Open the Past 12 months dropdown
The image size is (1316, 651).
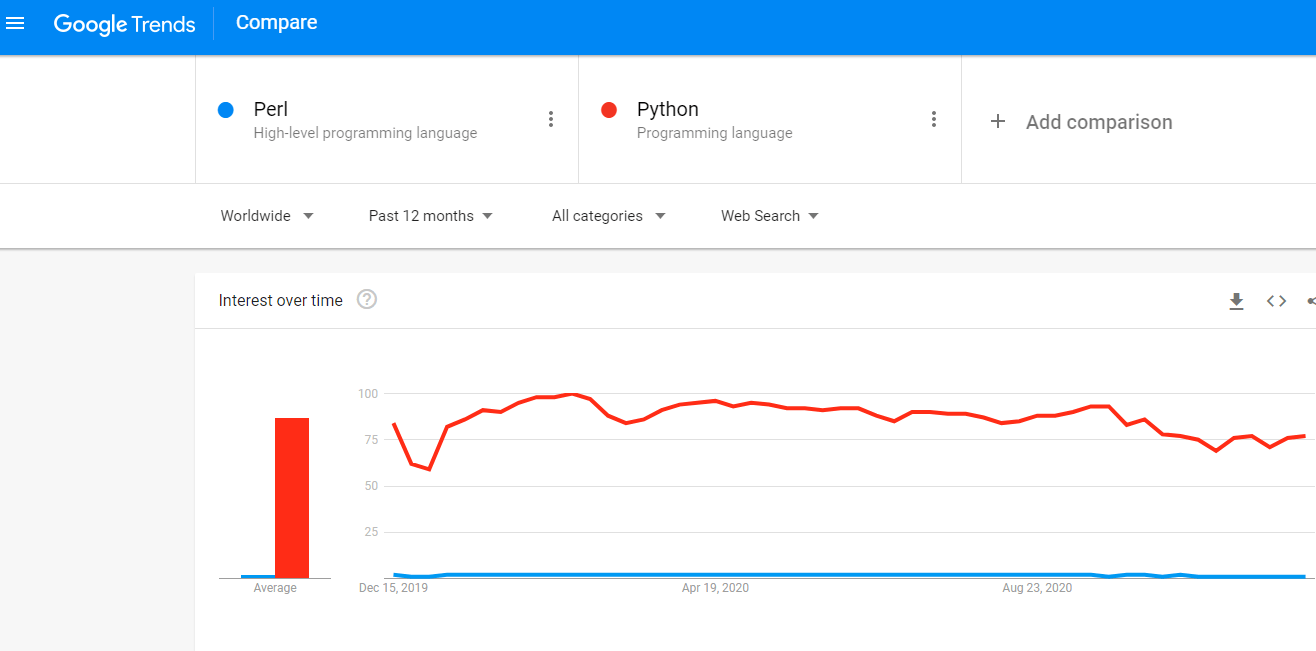click(430, 216)
